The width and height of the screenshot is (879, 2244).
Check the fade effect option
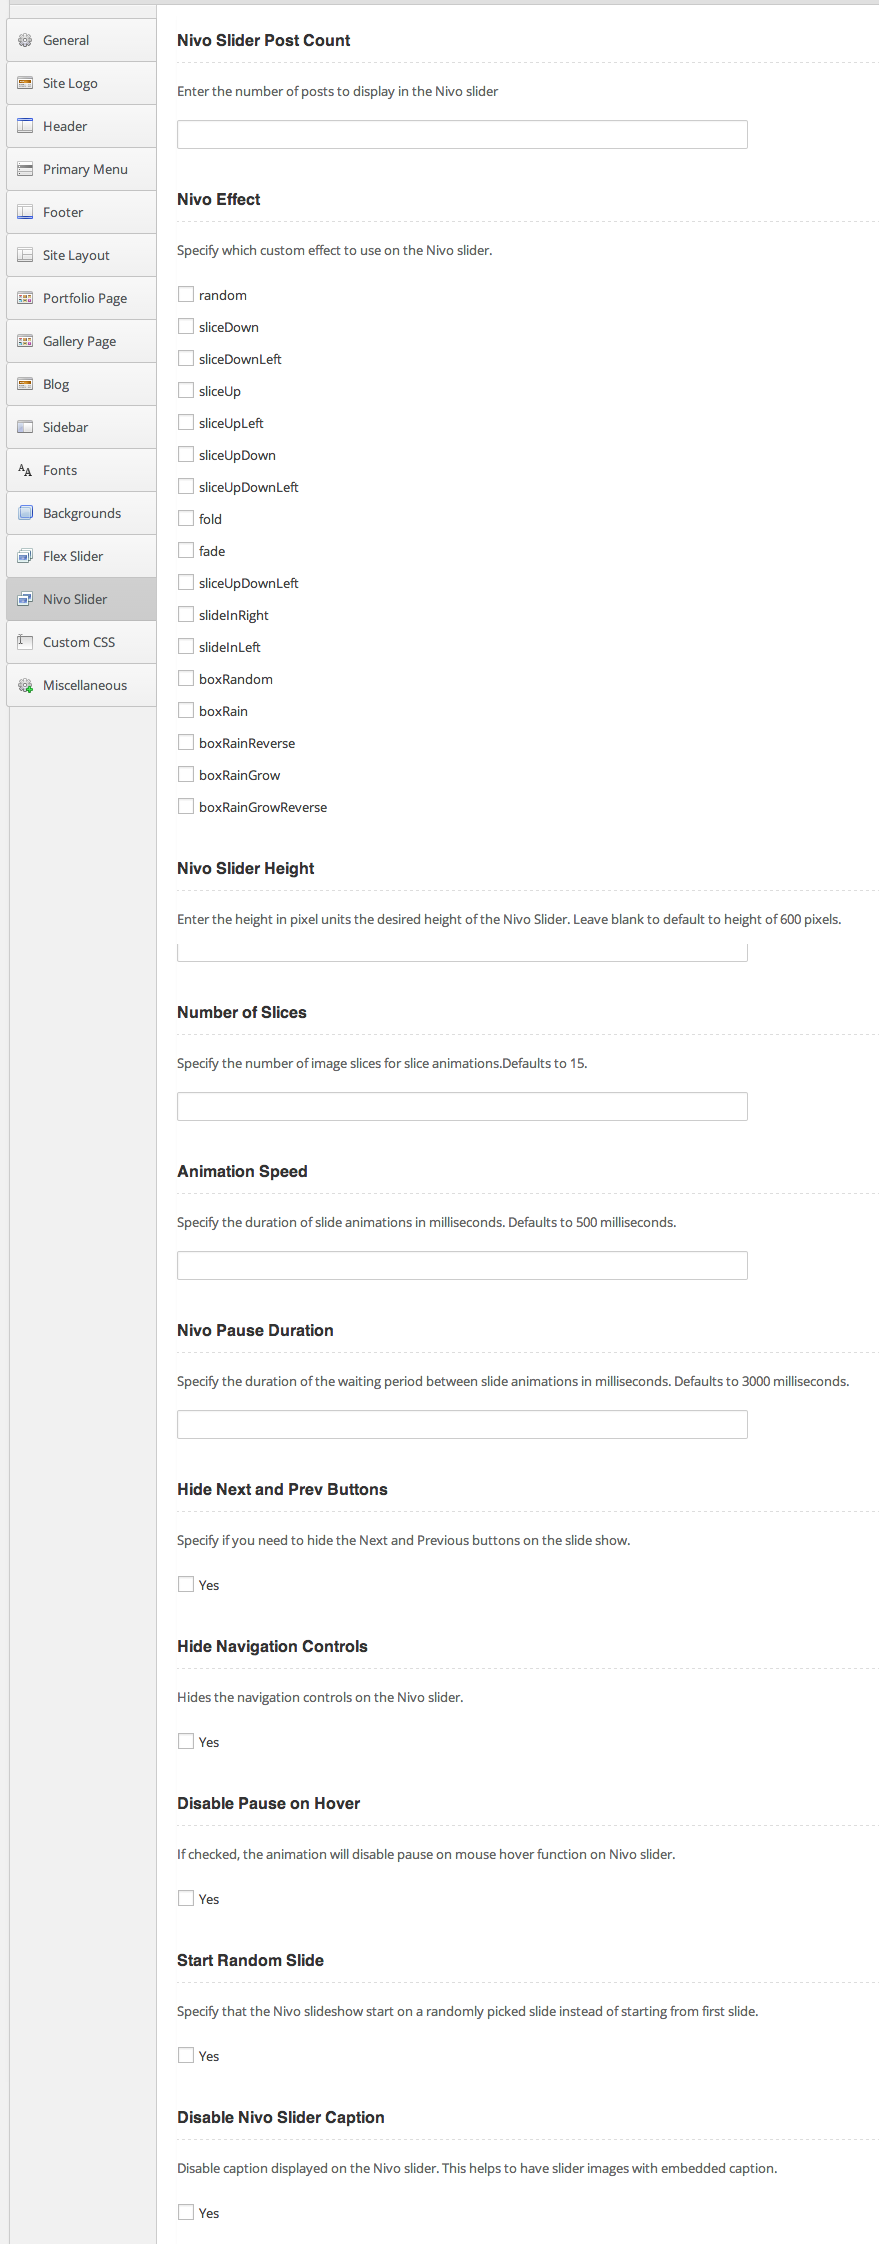(185, 550)
